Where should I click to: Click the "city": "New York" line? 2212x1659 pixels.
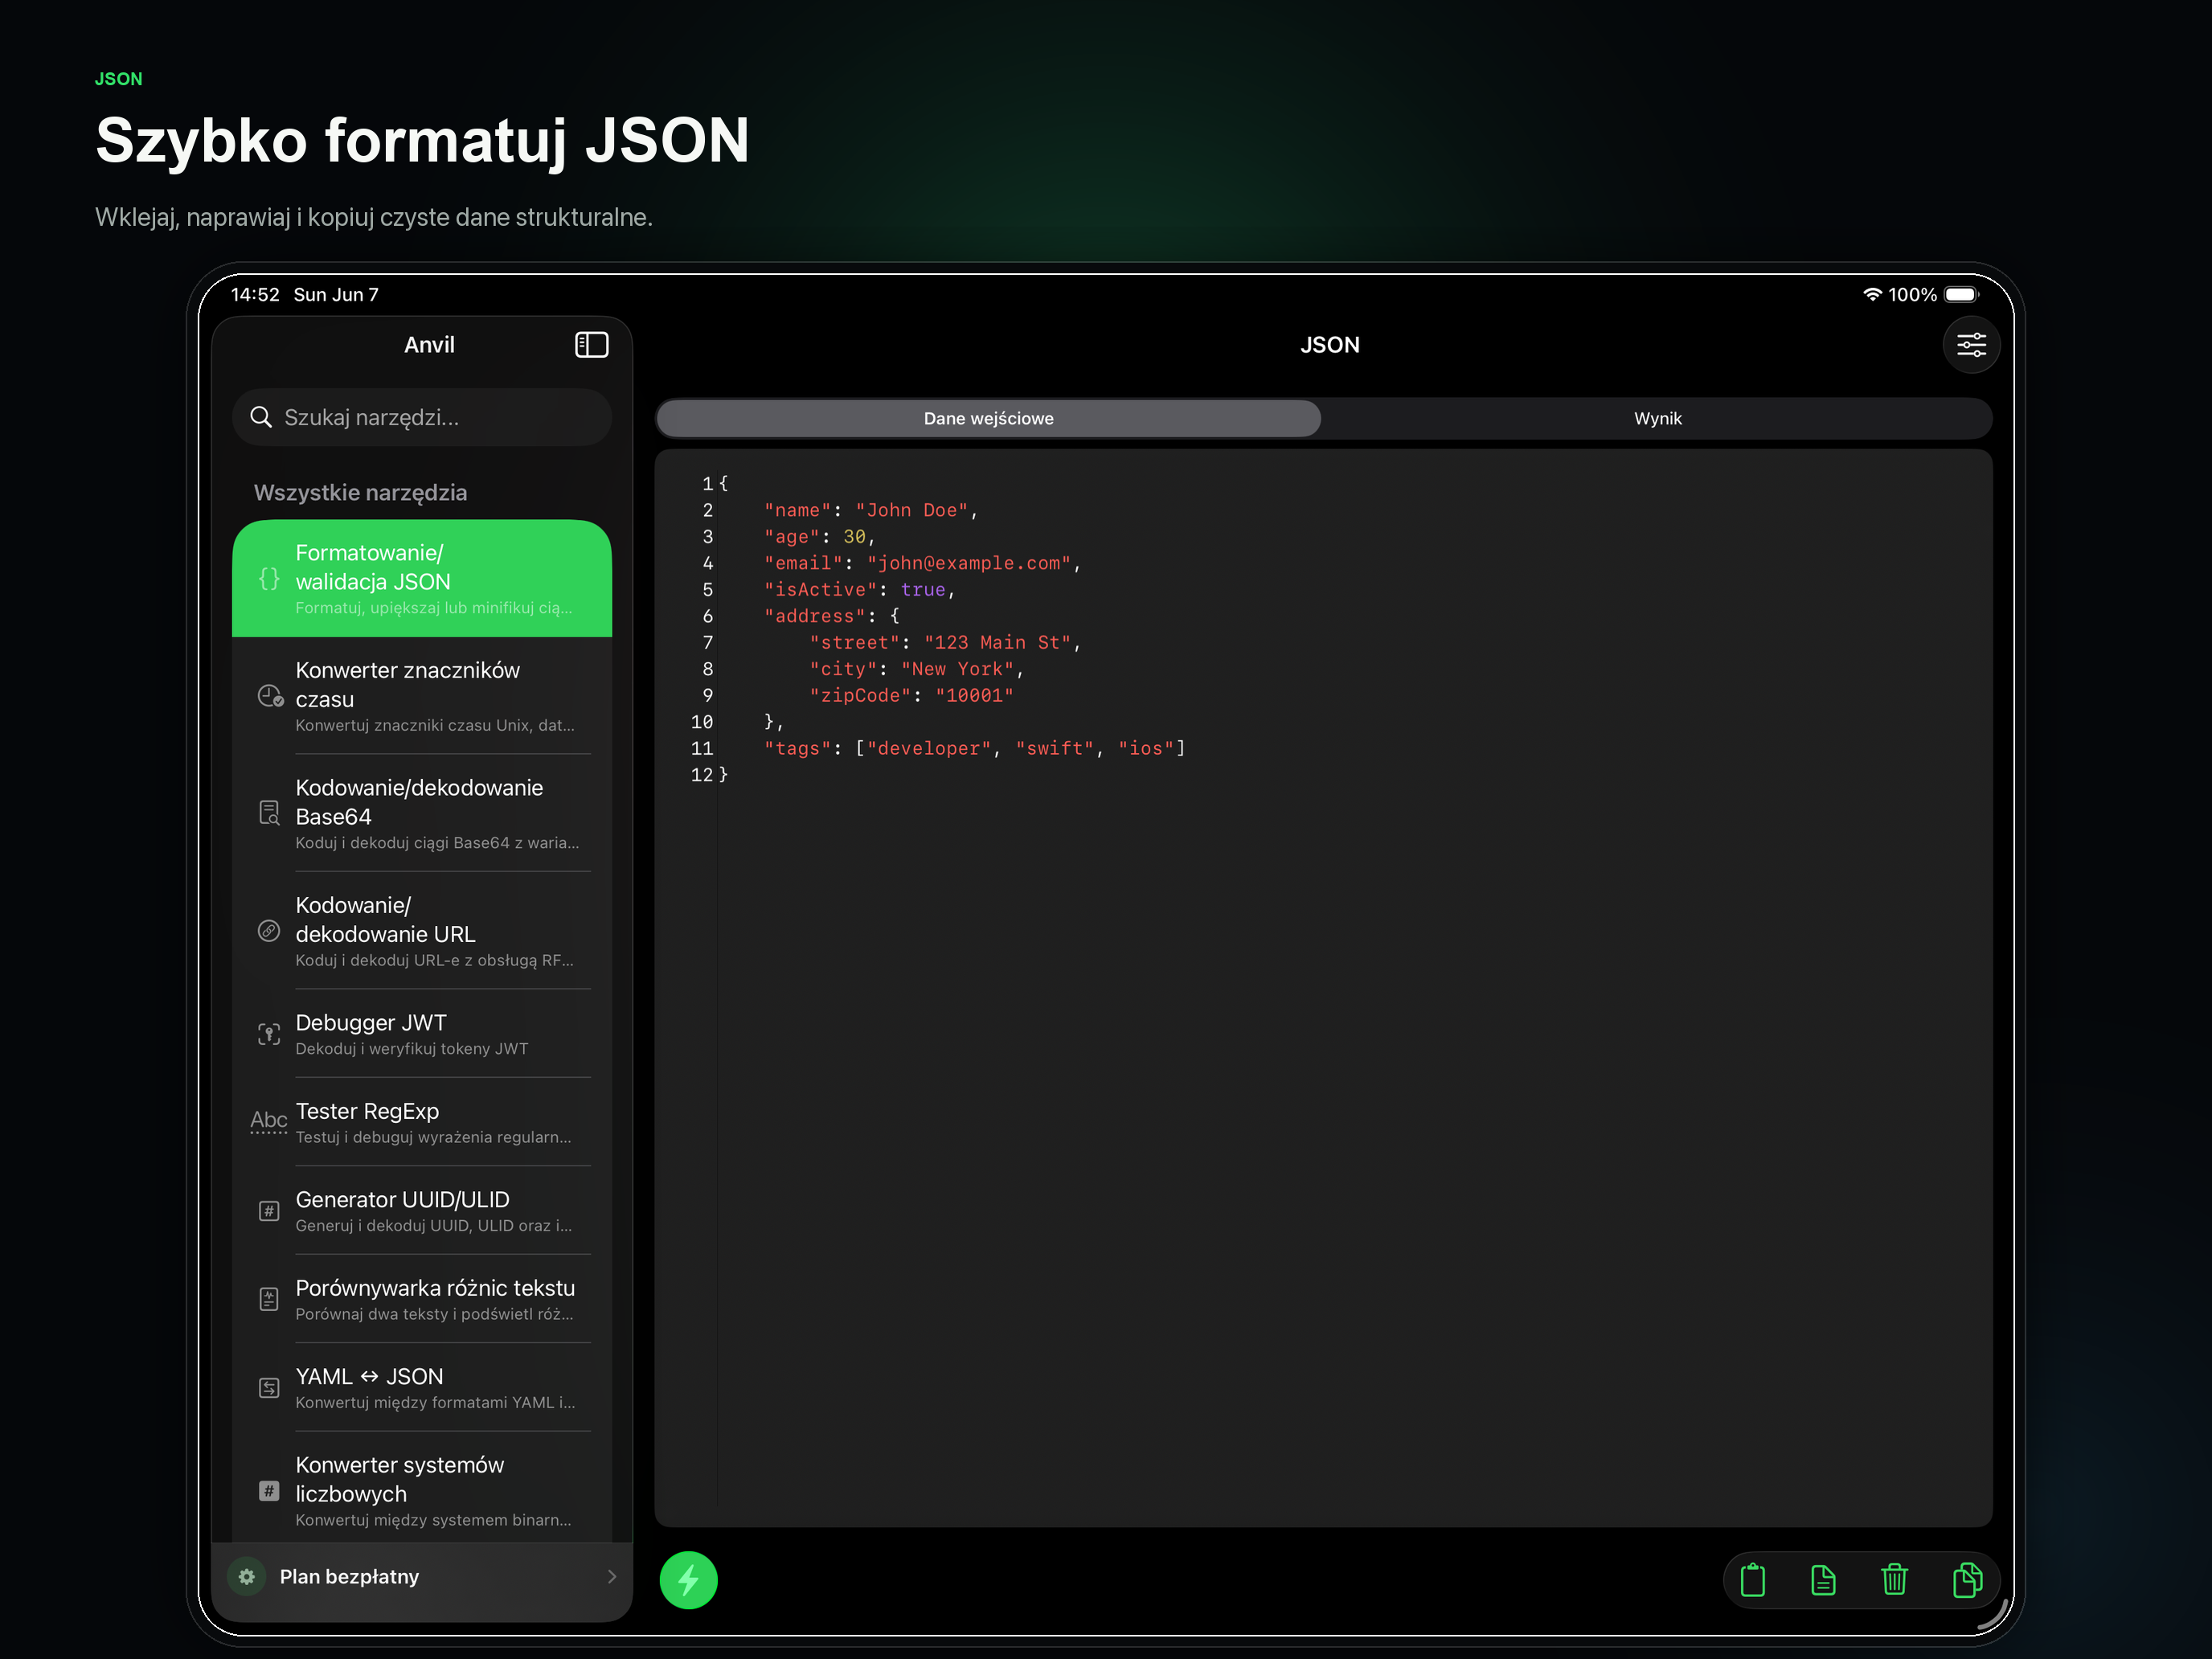pyautogui.click(x=916, y=669)
